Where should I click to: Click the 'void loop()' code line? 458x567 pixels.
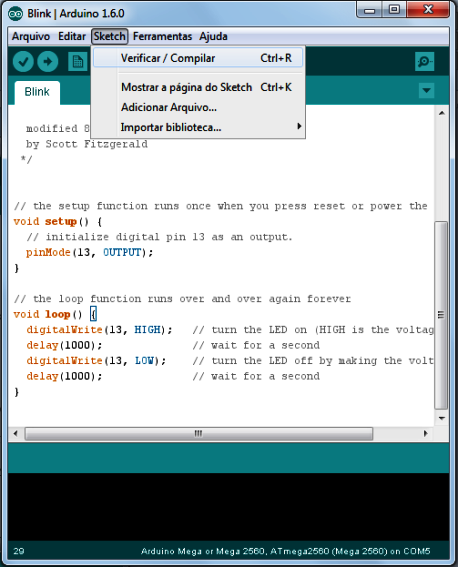click(x=55, y=314)
